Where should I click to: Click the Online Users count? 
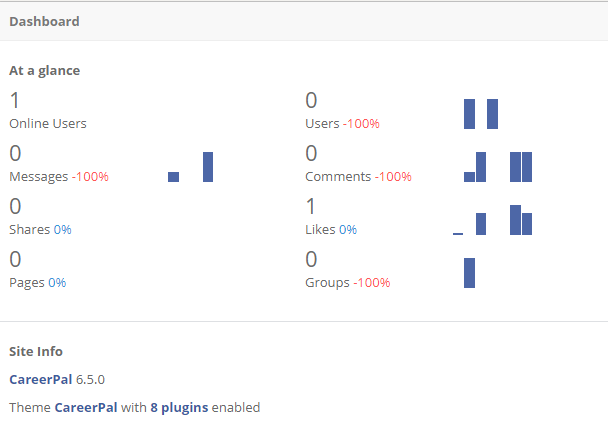[15, 100]
